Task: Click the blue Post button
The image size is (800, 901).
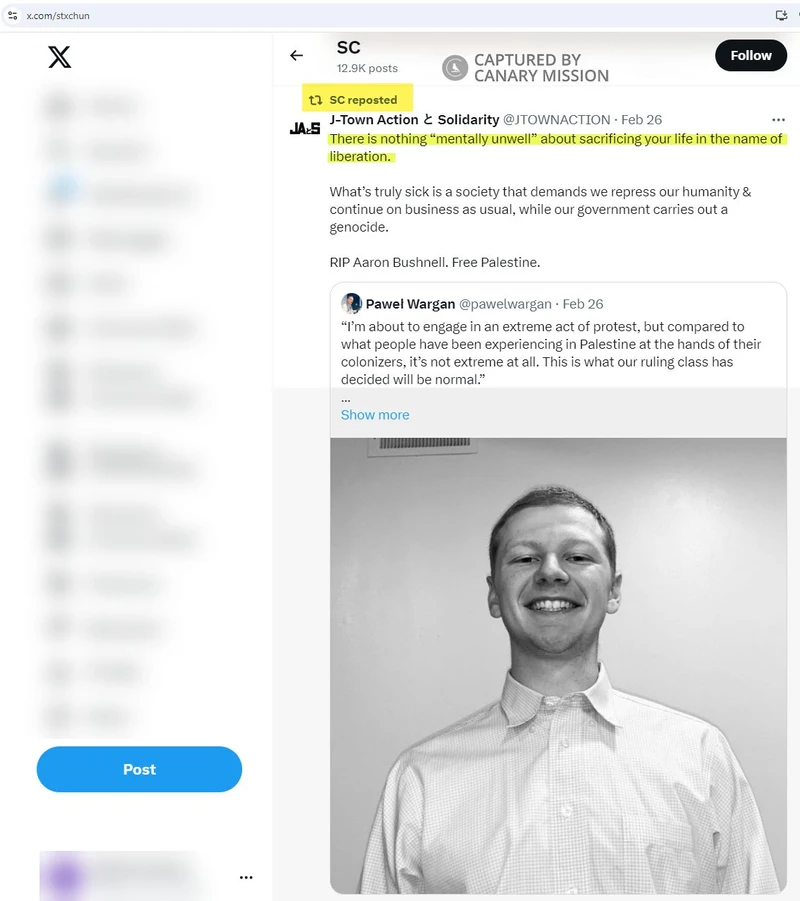Action: coord(139,769)
